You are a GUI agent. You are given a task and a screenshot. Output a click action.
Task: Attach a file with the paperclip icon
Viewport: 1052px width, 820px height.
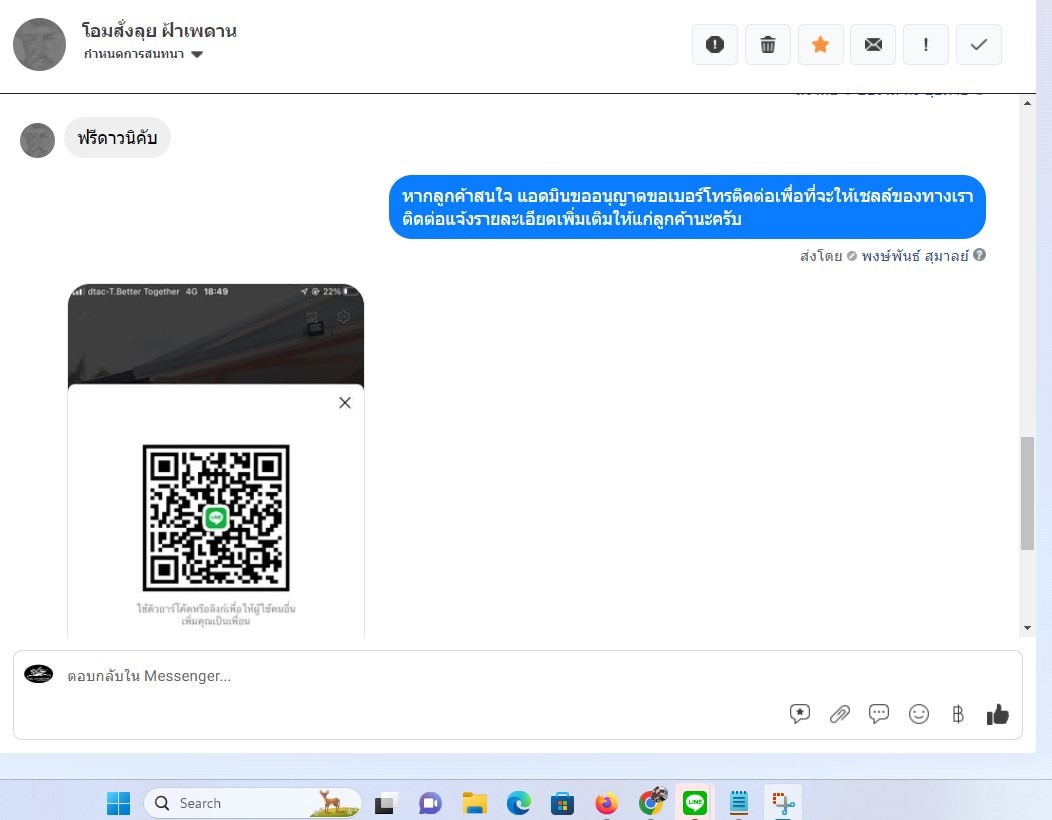pyautogui.click(x=839, y=714)
